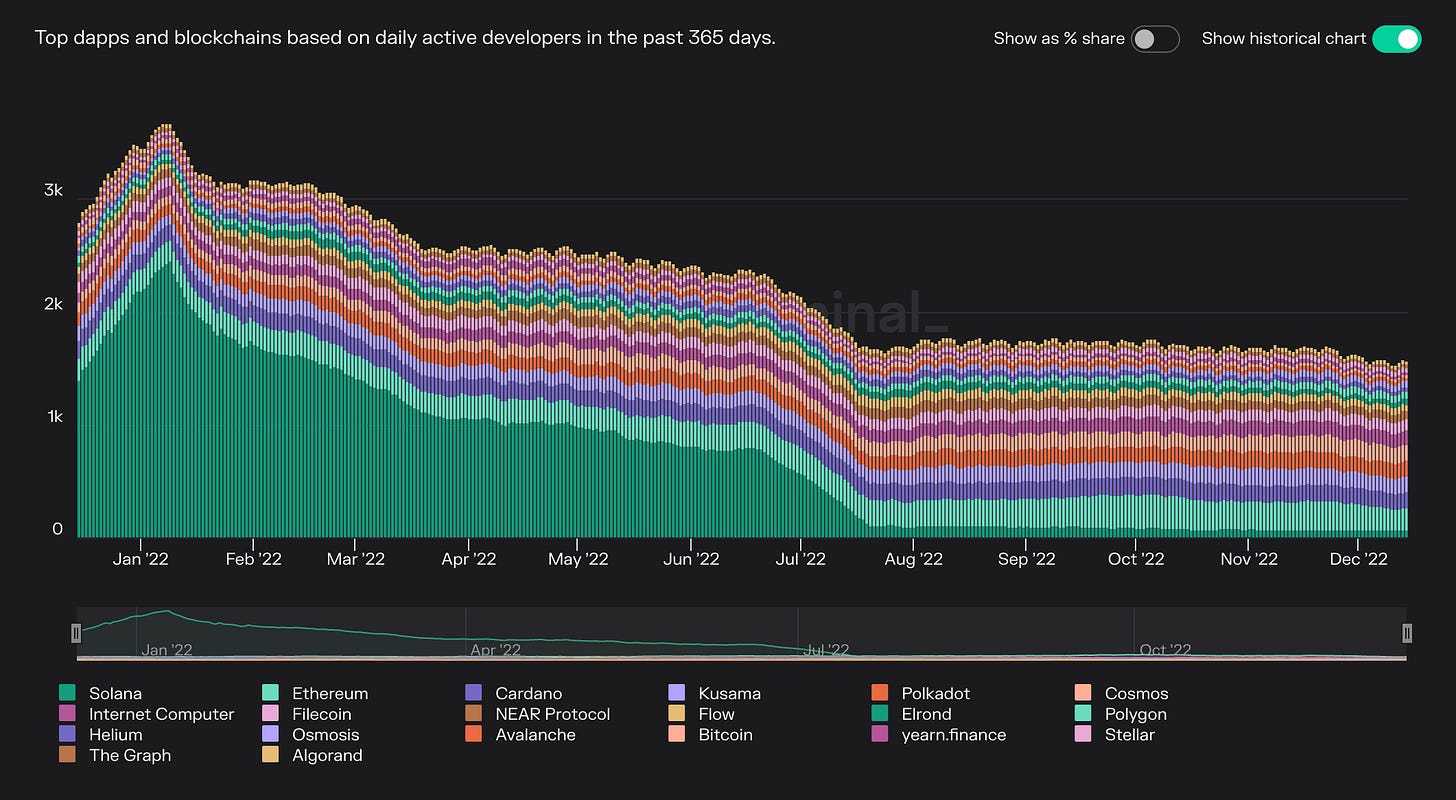Click the Ethereum legend color swatch

pyautogui.click(x=270, y=693)
